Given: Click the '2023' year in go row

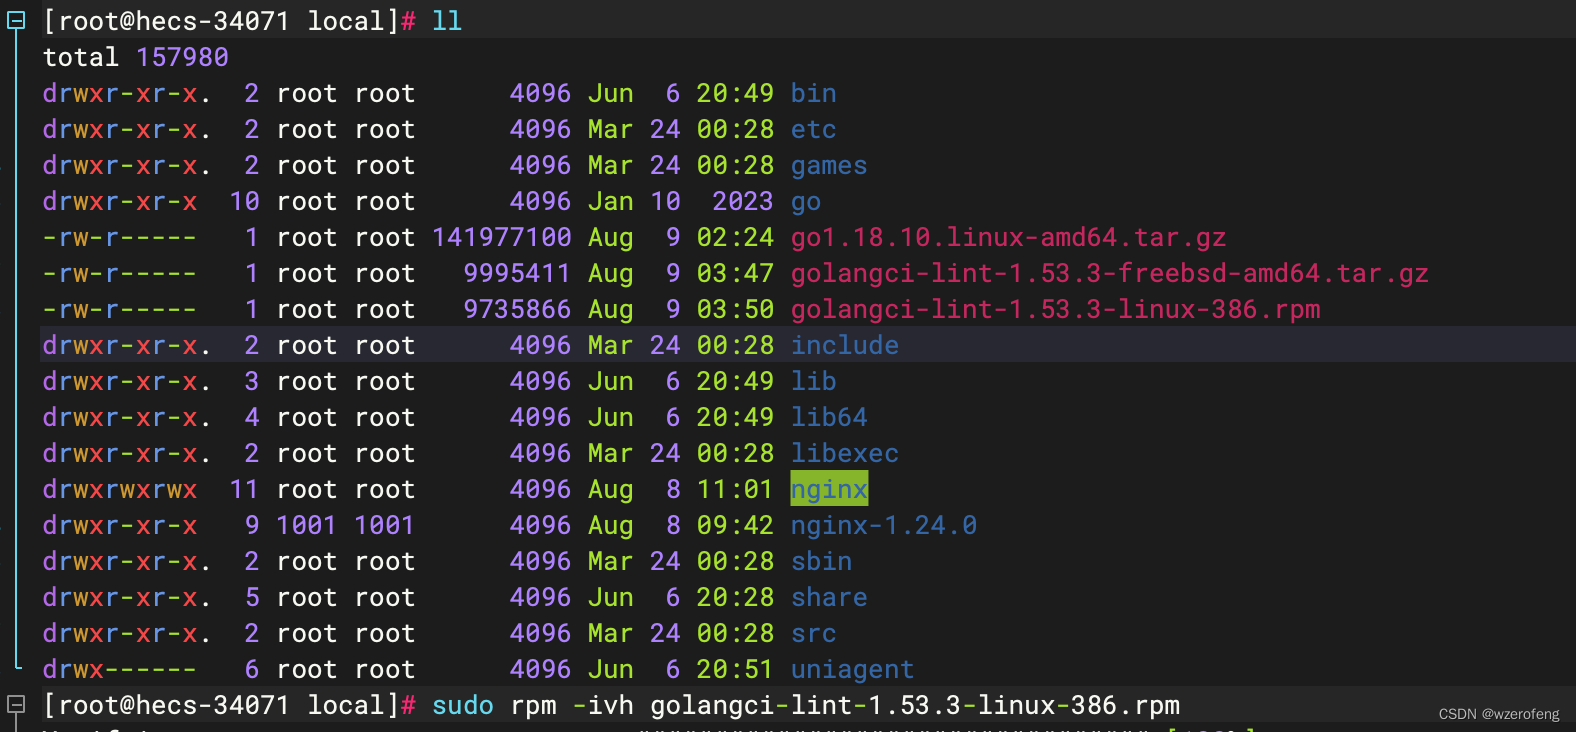Looking at the screenshot, I should click(743, 201).
